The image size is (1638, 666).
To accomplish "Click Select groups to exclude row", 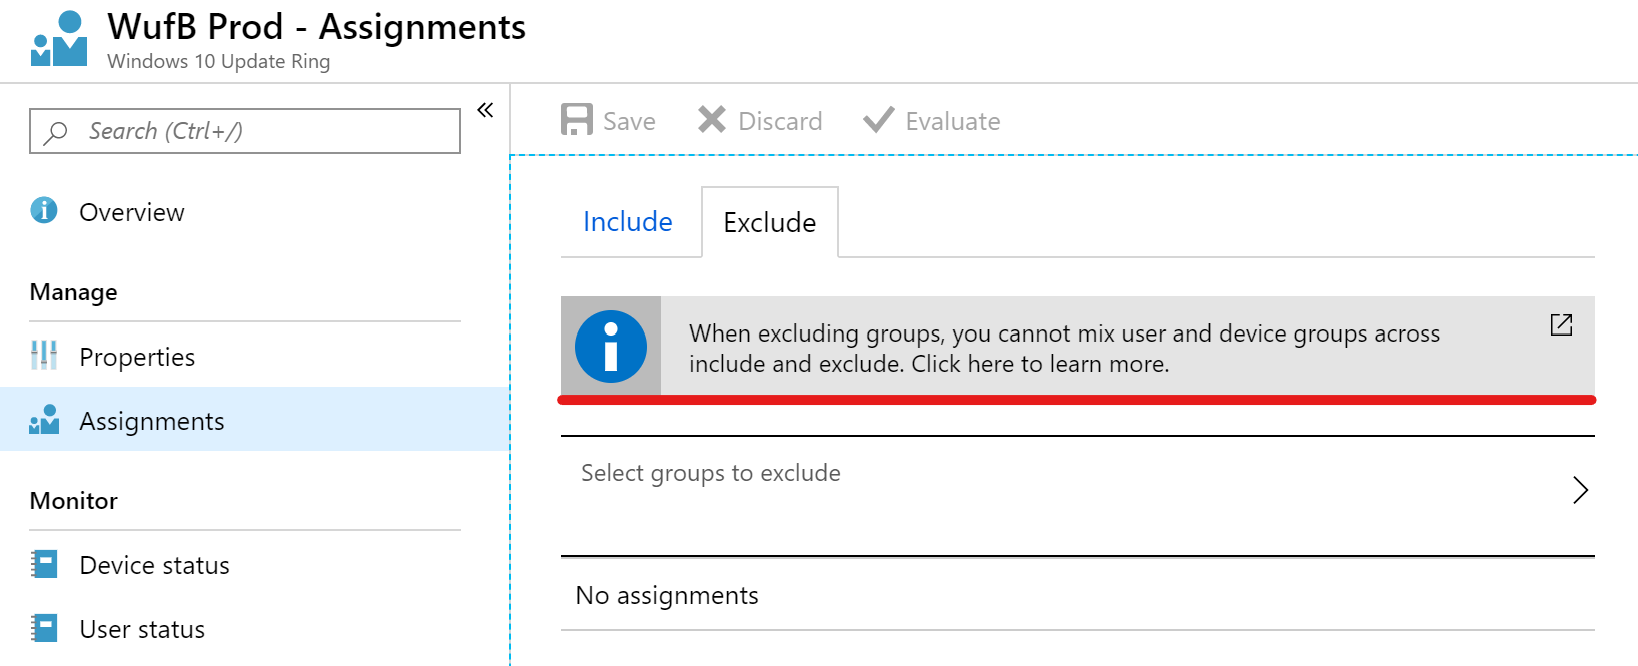I will (x=1078, y=496).
